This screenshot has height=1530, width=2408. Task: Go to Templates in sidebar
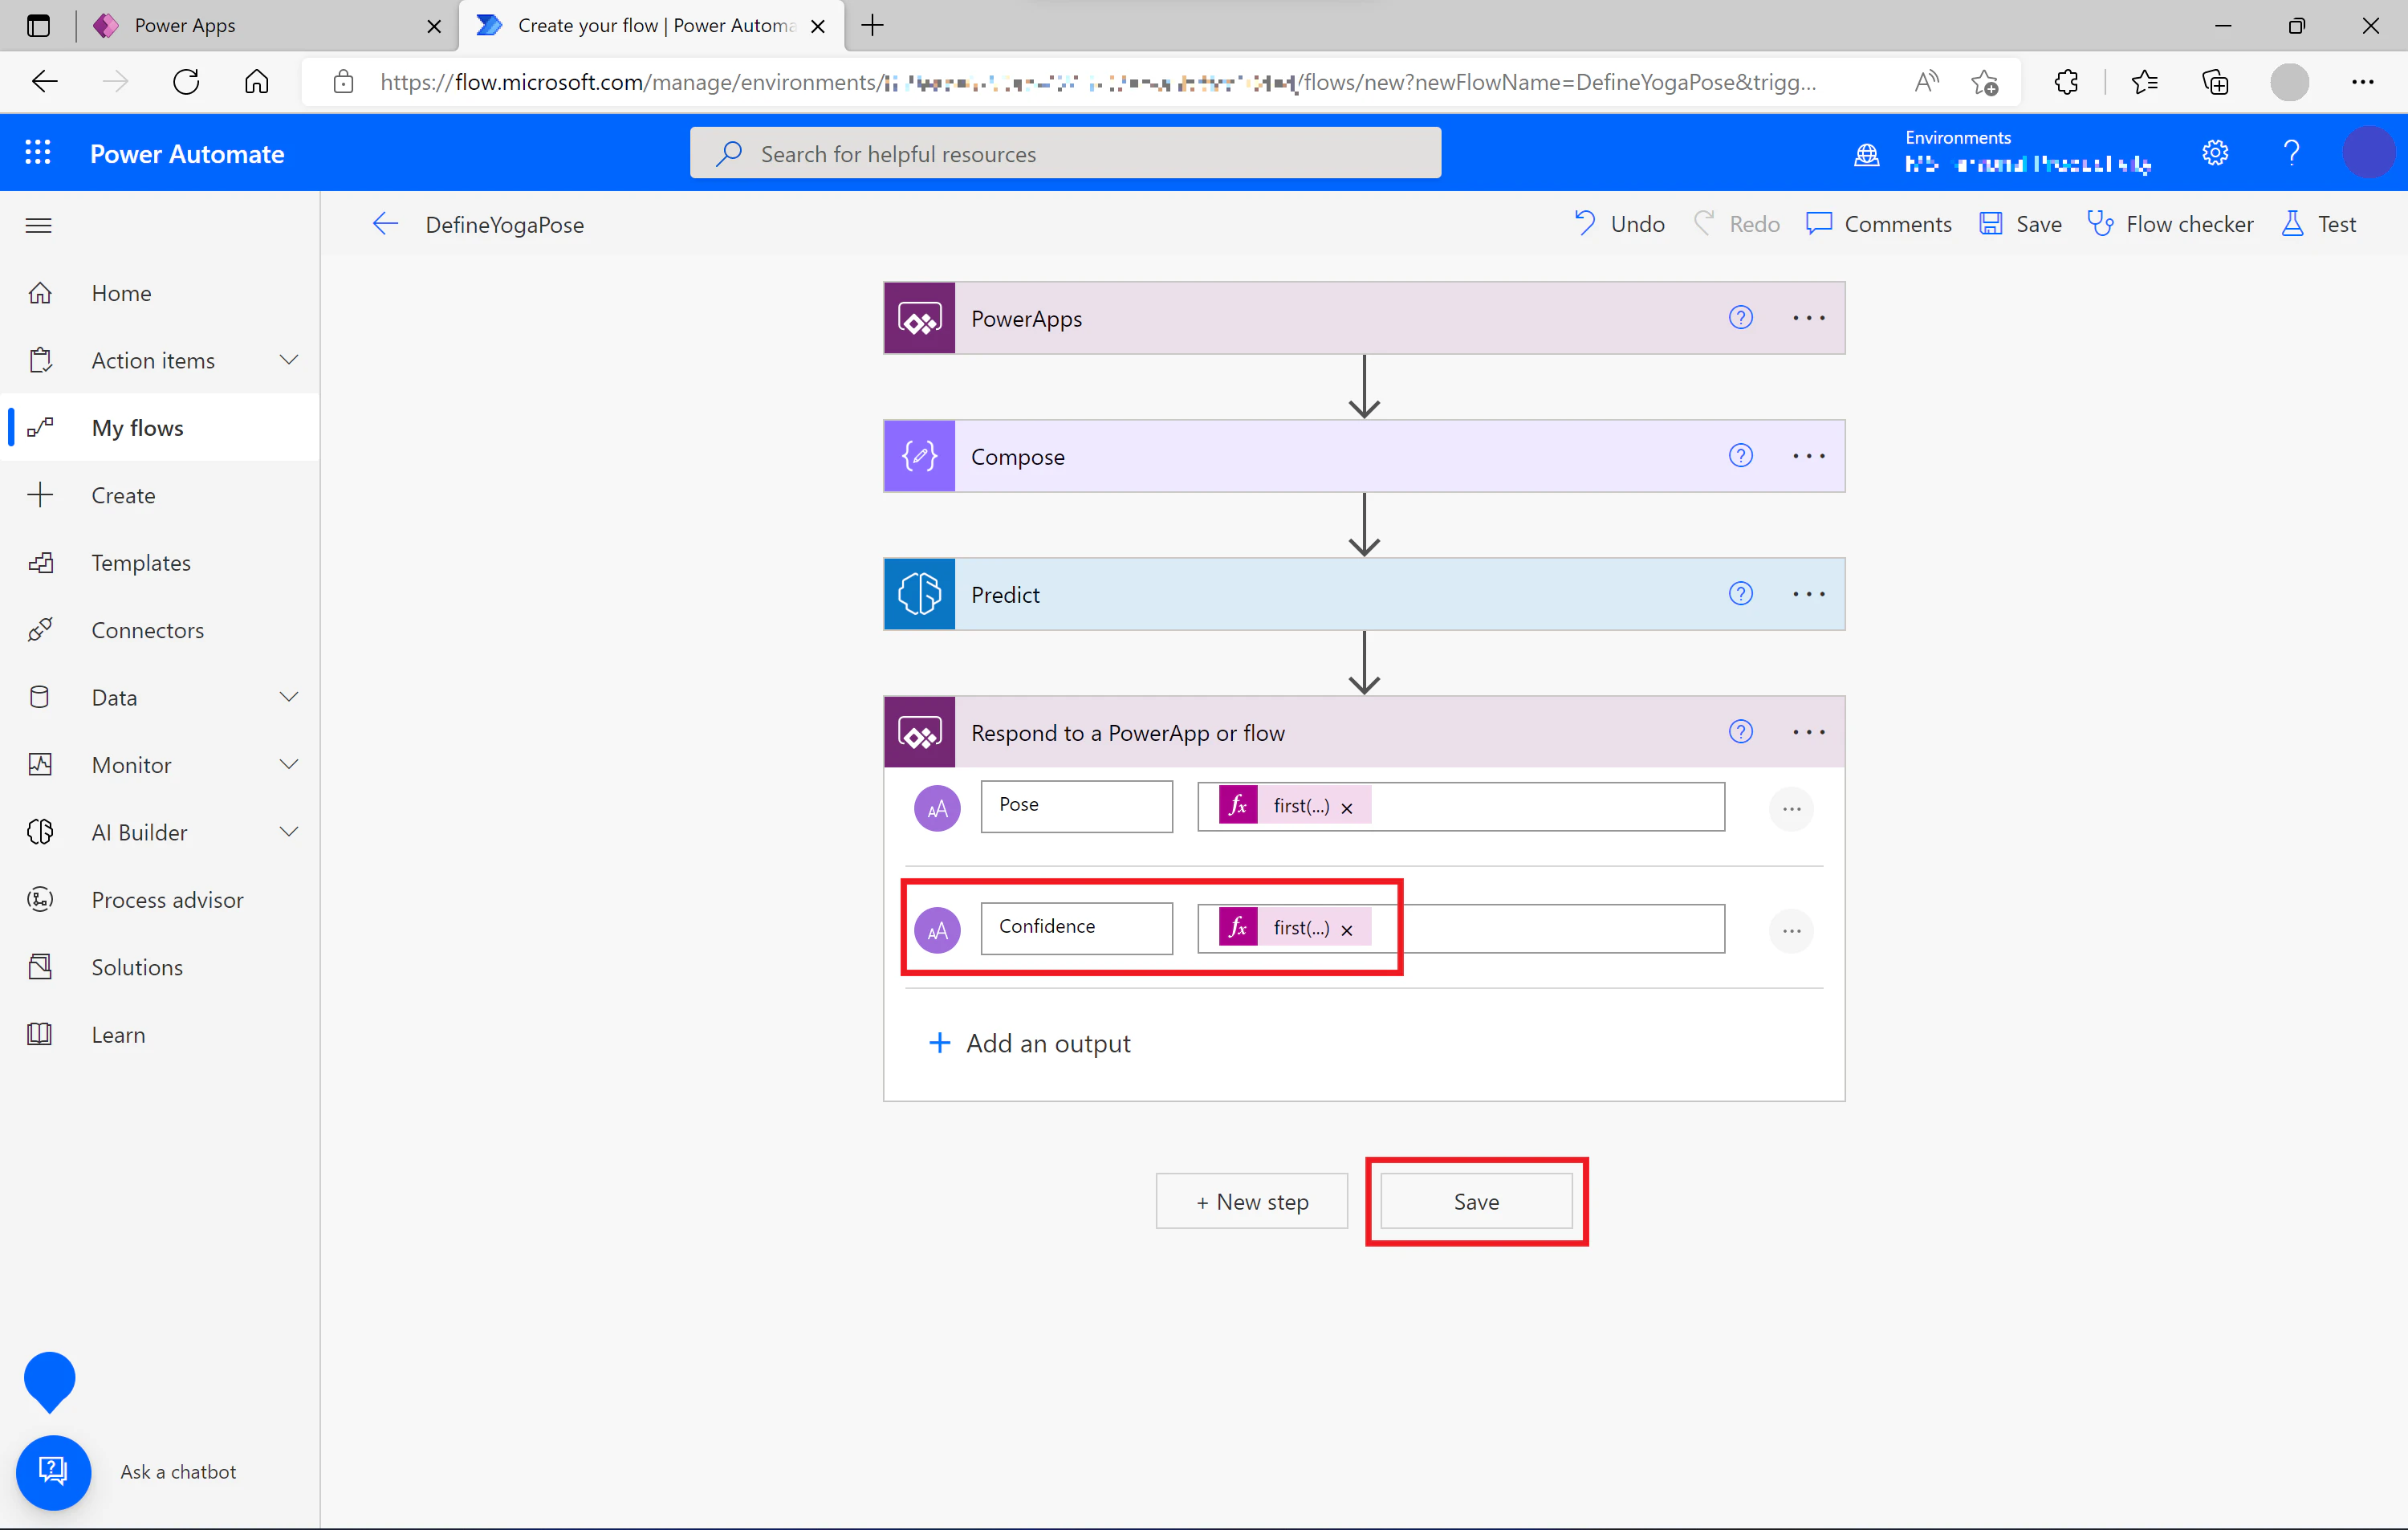pos(140,563)
